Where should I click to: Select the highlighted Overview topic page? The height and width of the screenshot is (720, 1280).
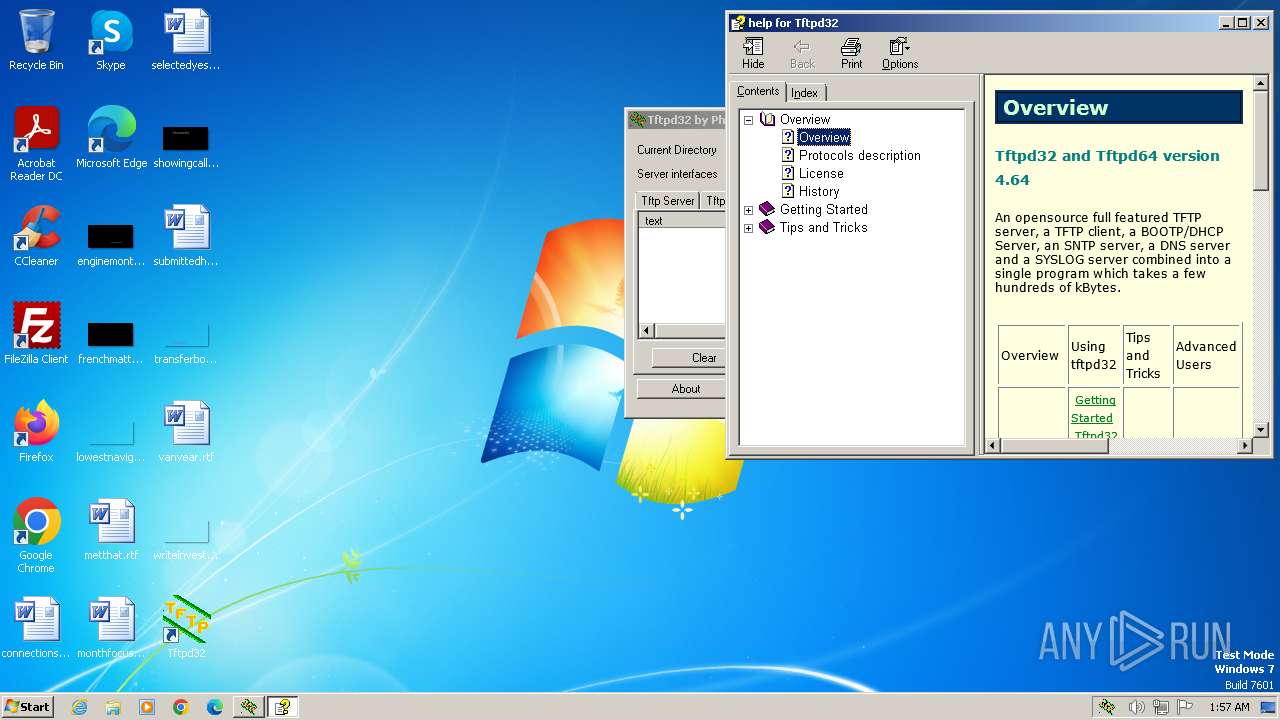pyautogui.click(x=824, y=138)
